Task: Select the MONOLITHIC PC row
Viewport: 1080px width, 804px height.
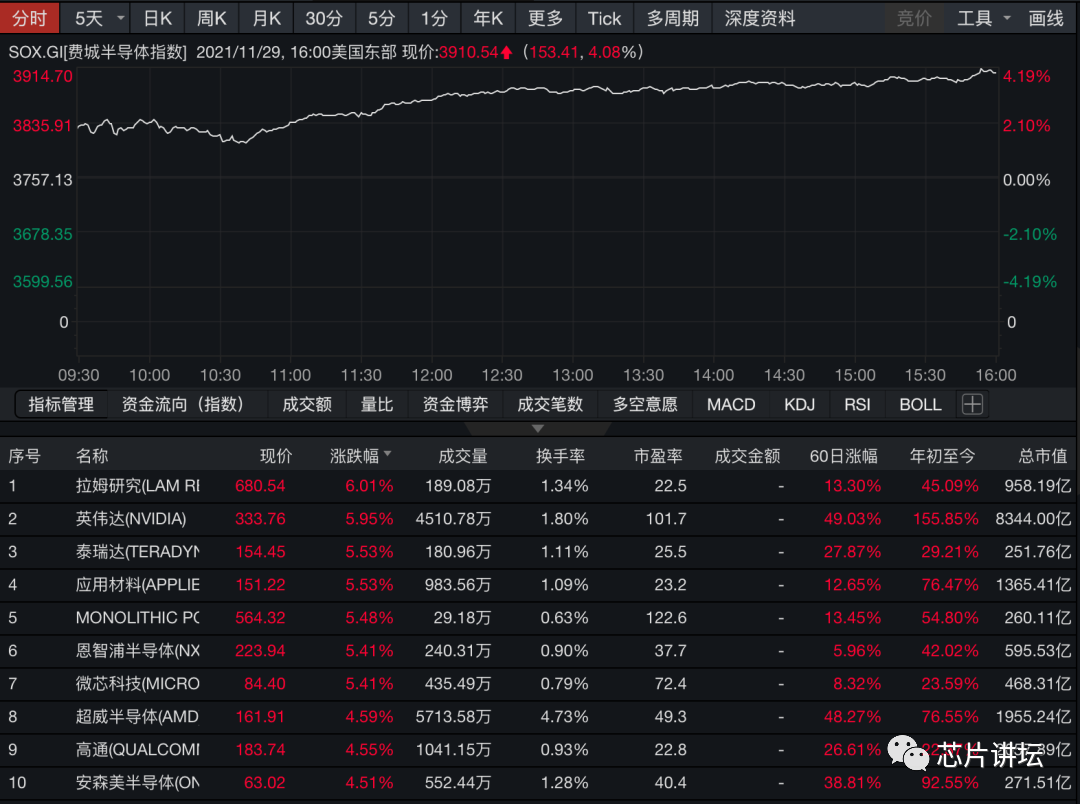Action: pos(540,618)
